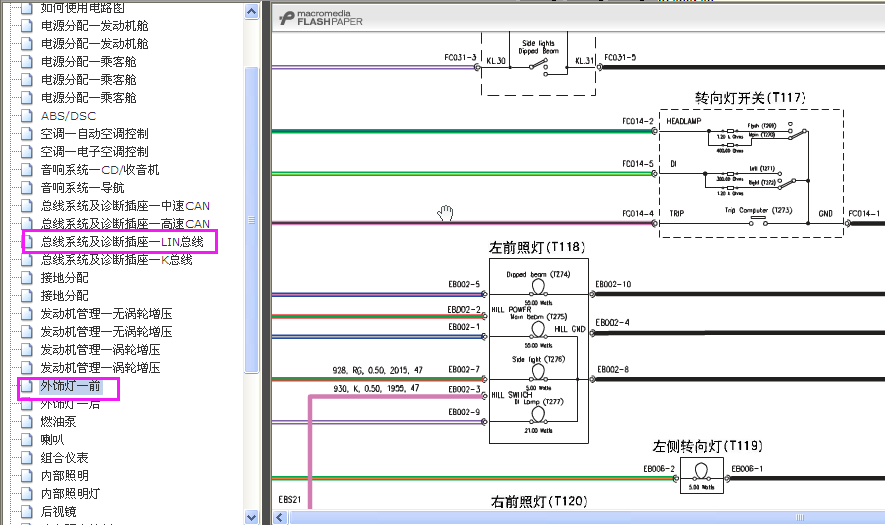The height and width of the screenshot is (525, 885).
Task: Select 总线系统及诊断插座—LIN总线 entry
Action: [x=122, y=242]
